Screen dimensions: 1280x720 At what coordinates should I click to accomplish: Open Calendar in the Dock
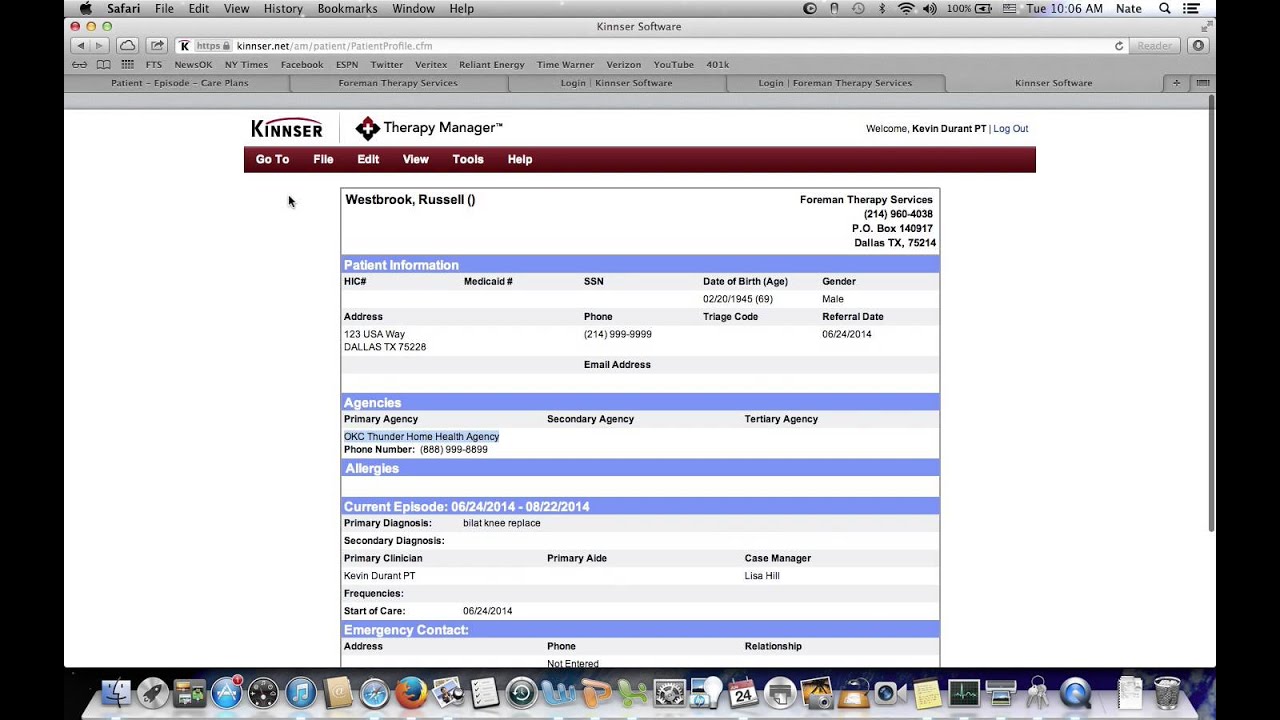pyautogui.click(x=743, y=693)
